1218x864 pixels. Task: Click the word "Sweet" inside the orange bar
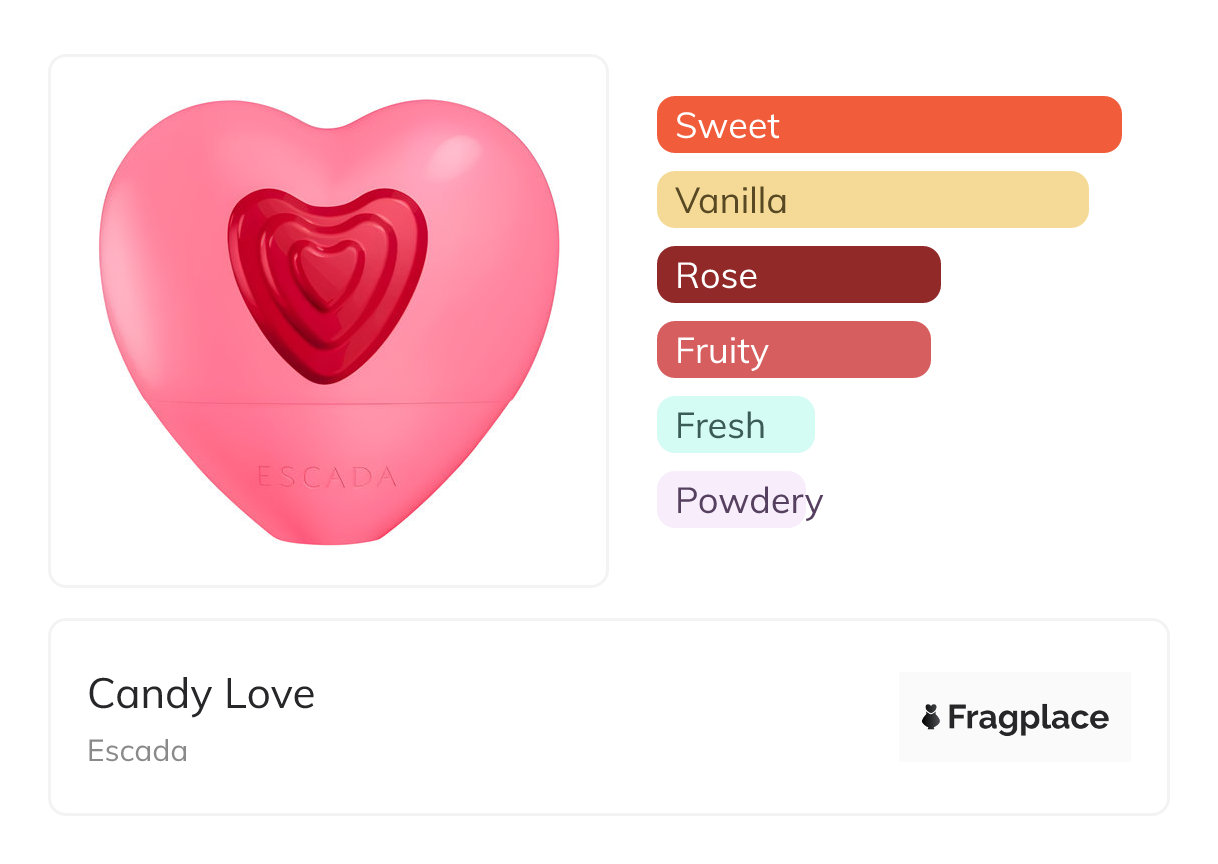pyautogui.click(x=727, y=125)
